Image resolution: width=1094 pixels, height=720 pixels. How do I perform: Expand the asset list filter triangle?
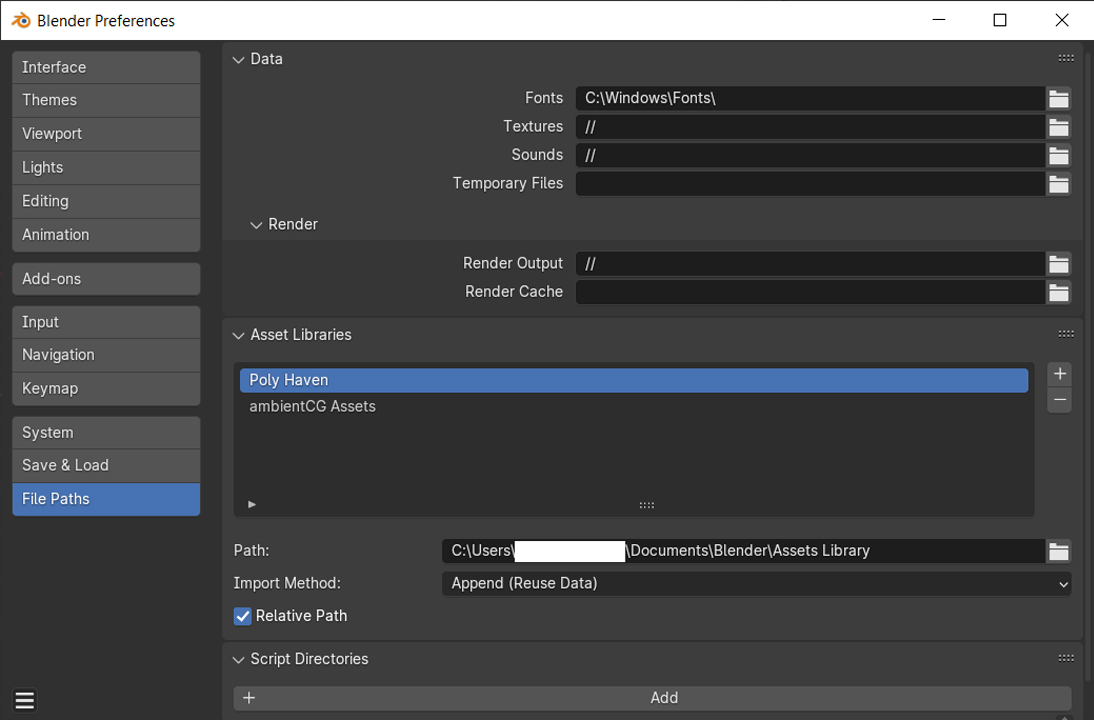coord(252,505)
